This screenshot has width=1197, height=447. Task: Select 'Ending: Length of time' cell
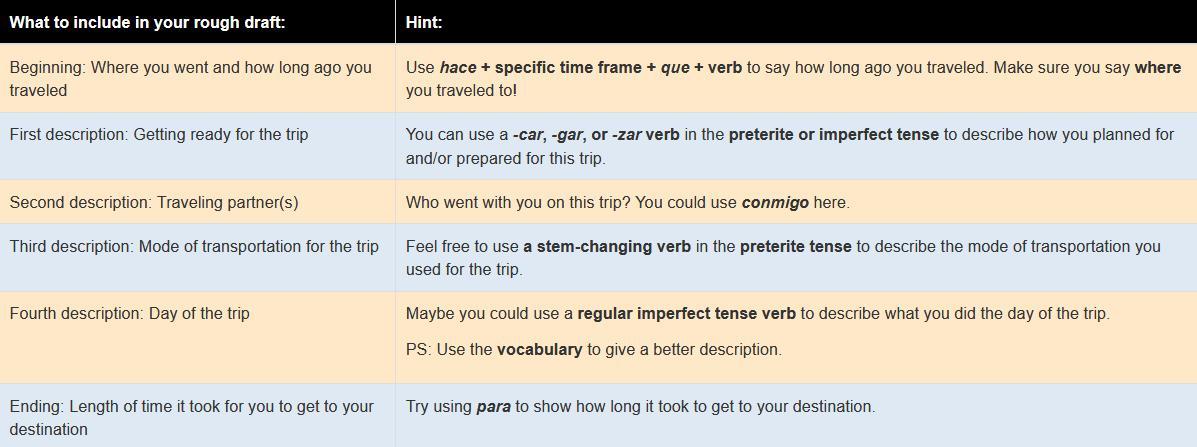pos(197,415)
